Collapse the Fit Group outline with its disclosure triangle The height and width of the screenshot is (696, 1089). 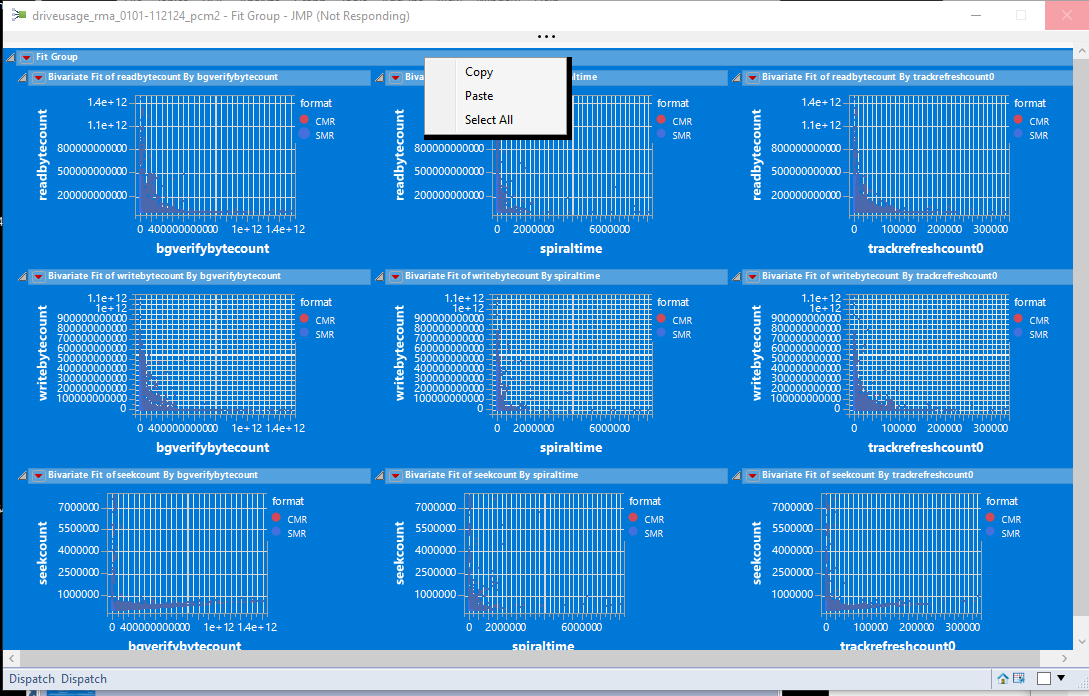click(x=10, y=57)
